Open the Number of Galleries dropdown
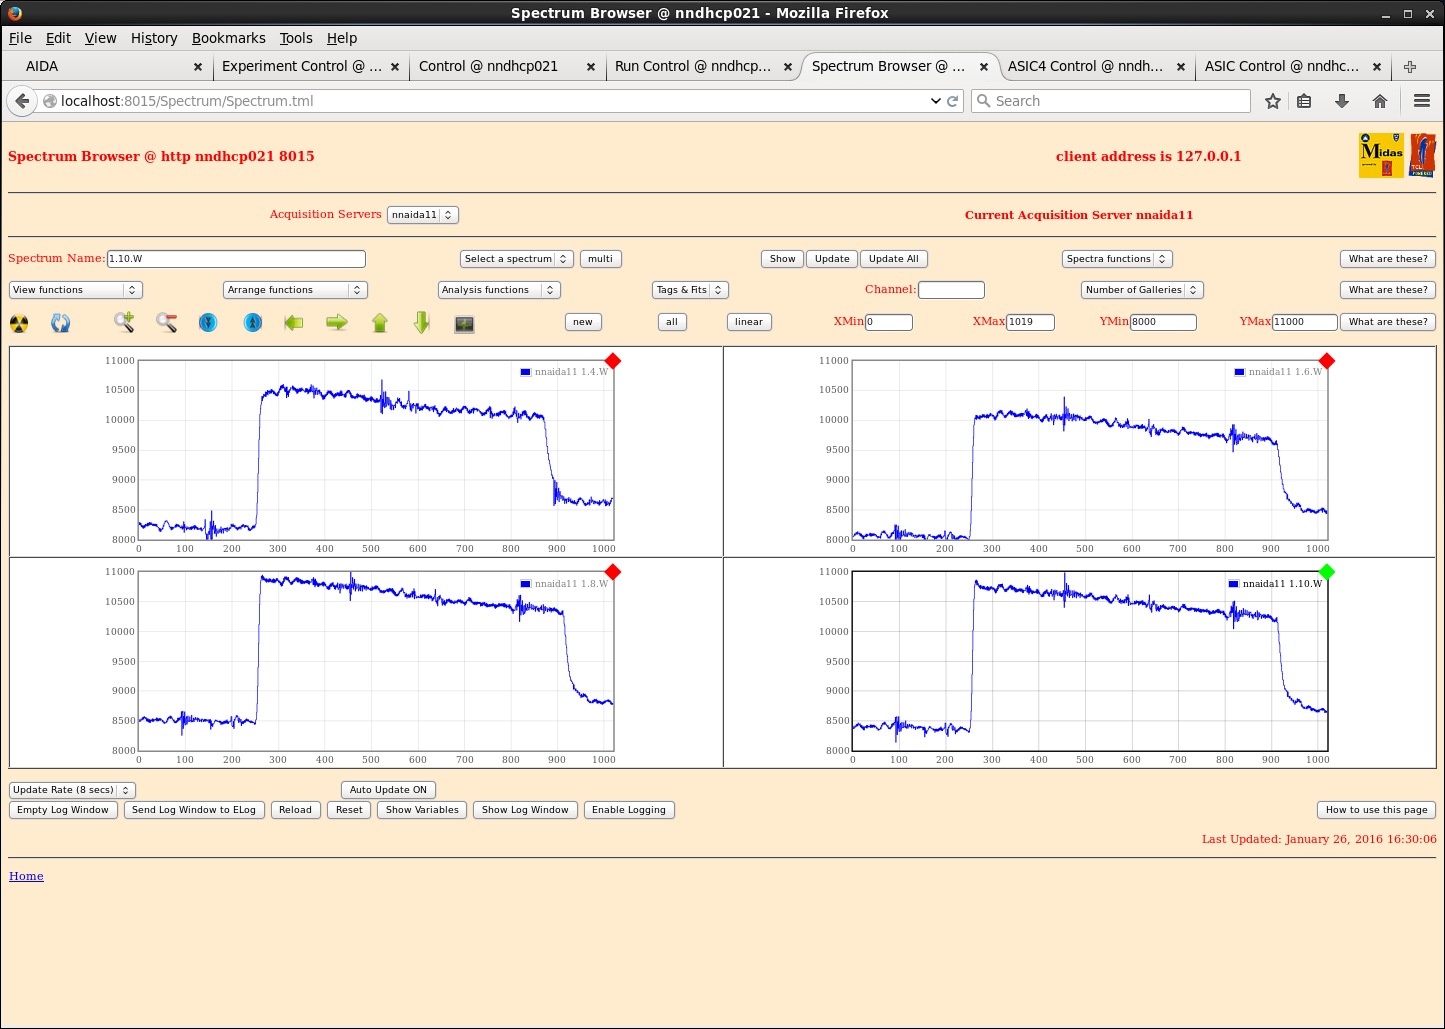The width and height of the screenshot is (1445, 1029). tap(1142, 290)
